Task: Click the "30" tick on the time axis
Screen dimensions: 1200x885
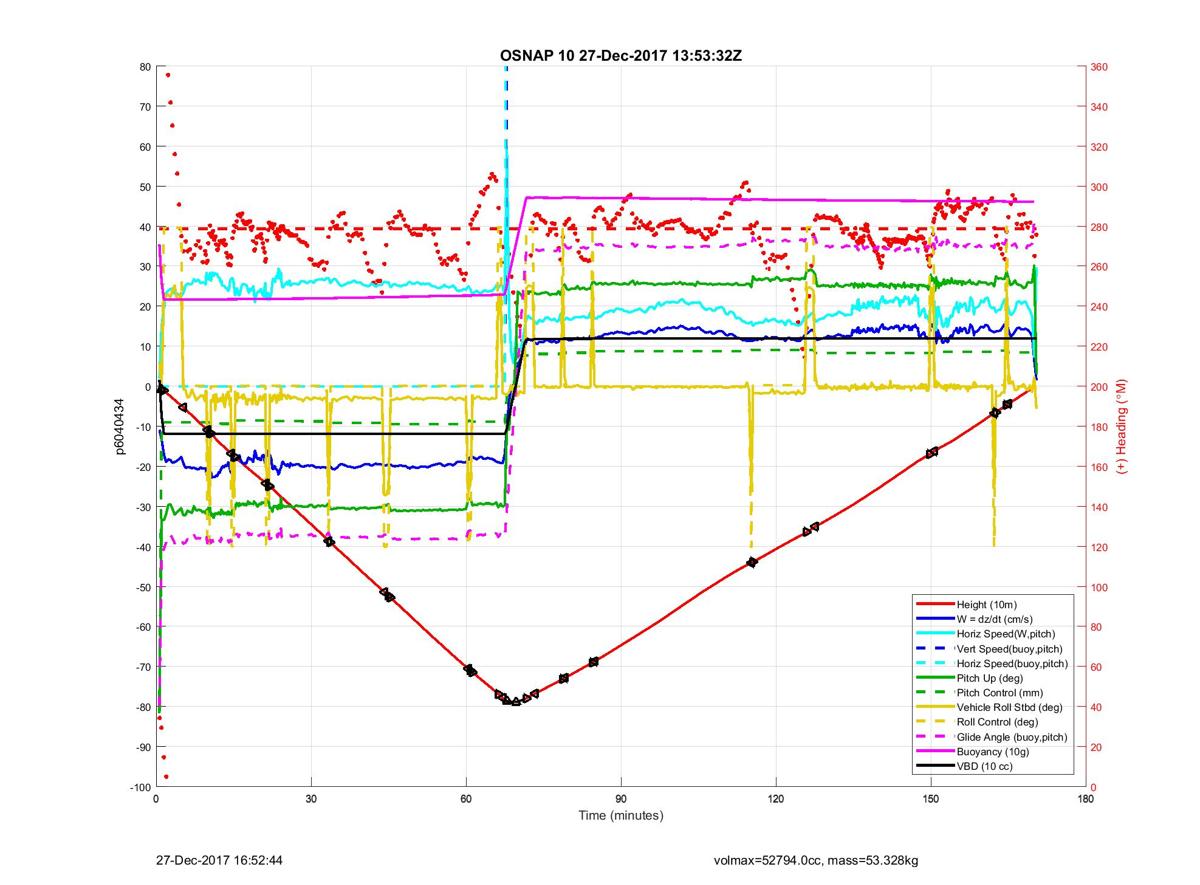Action: (x=311, y=799)
